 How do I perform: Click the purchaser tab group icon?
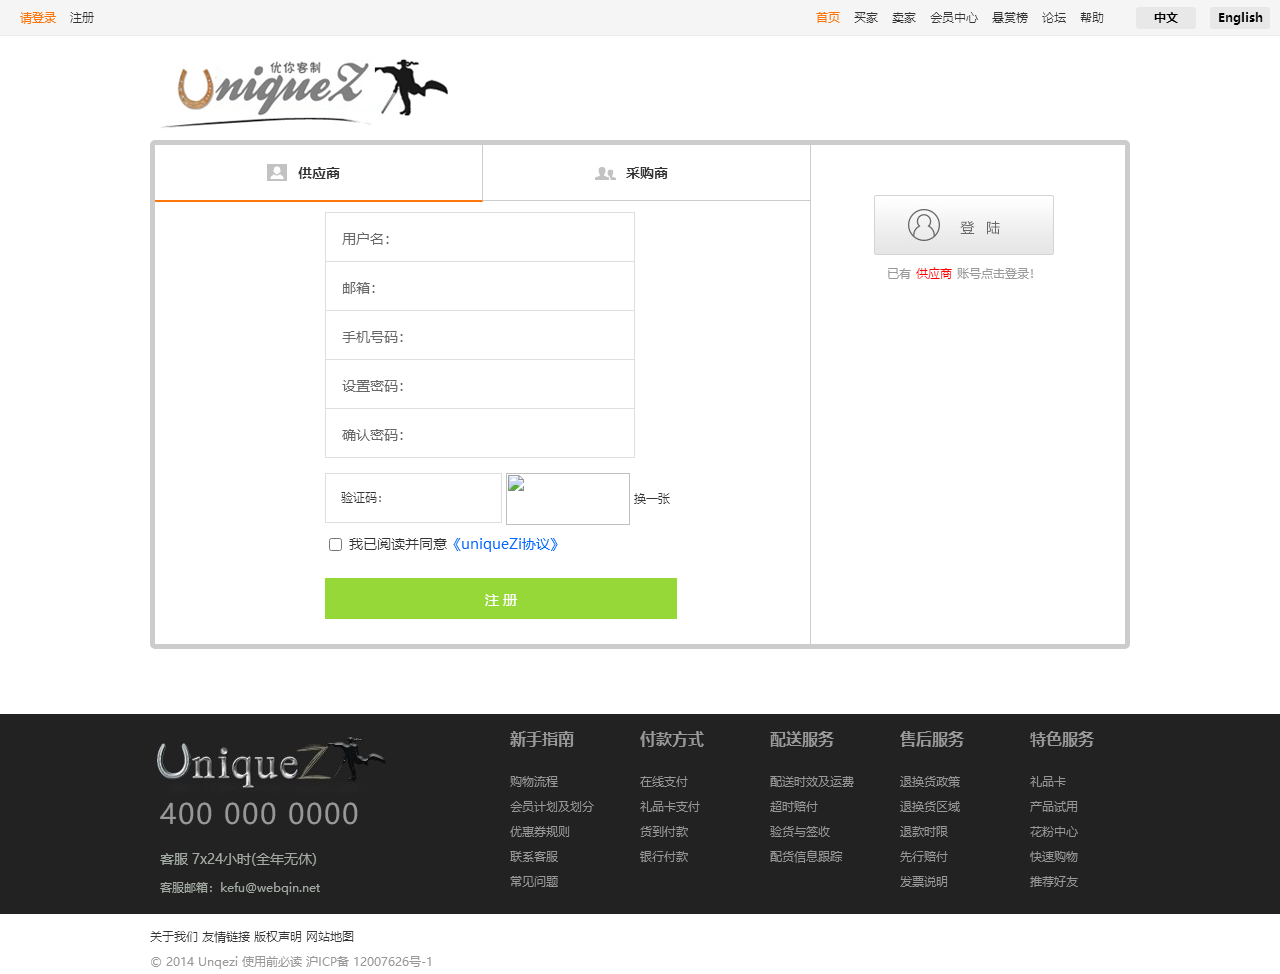pyautogui.click(x=605, y=173)
